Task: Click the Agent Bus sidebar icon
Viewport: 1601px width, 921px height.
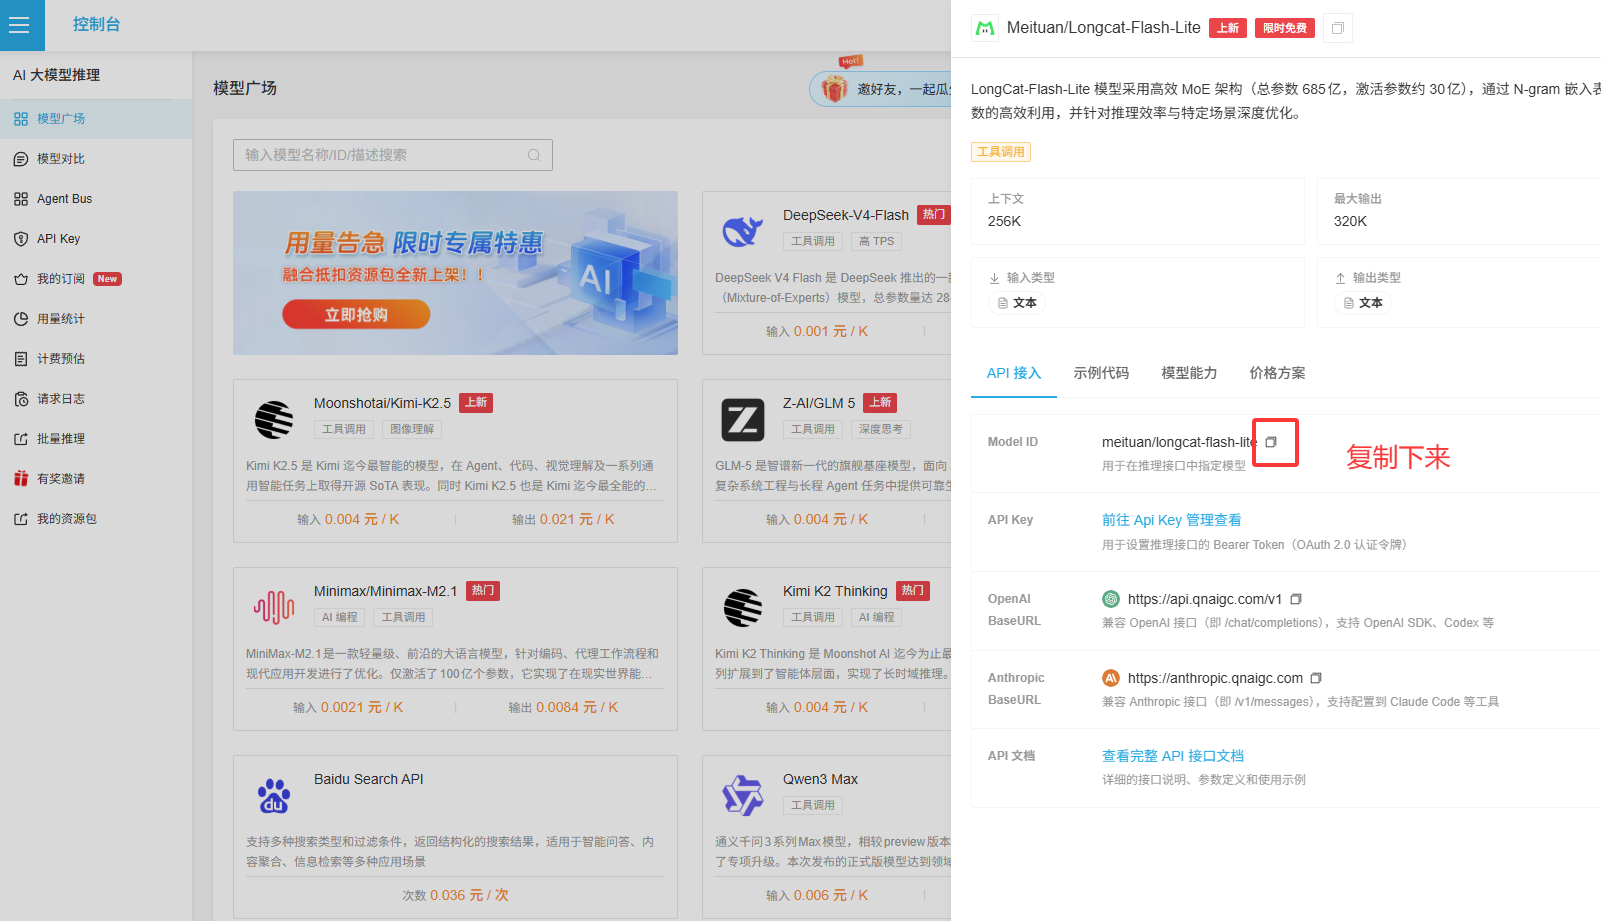Action: (21, 199)
